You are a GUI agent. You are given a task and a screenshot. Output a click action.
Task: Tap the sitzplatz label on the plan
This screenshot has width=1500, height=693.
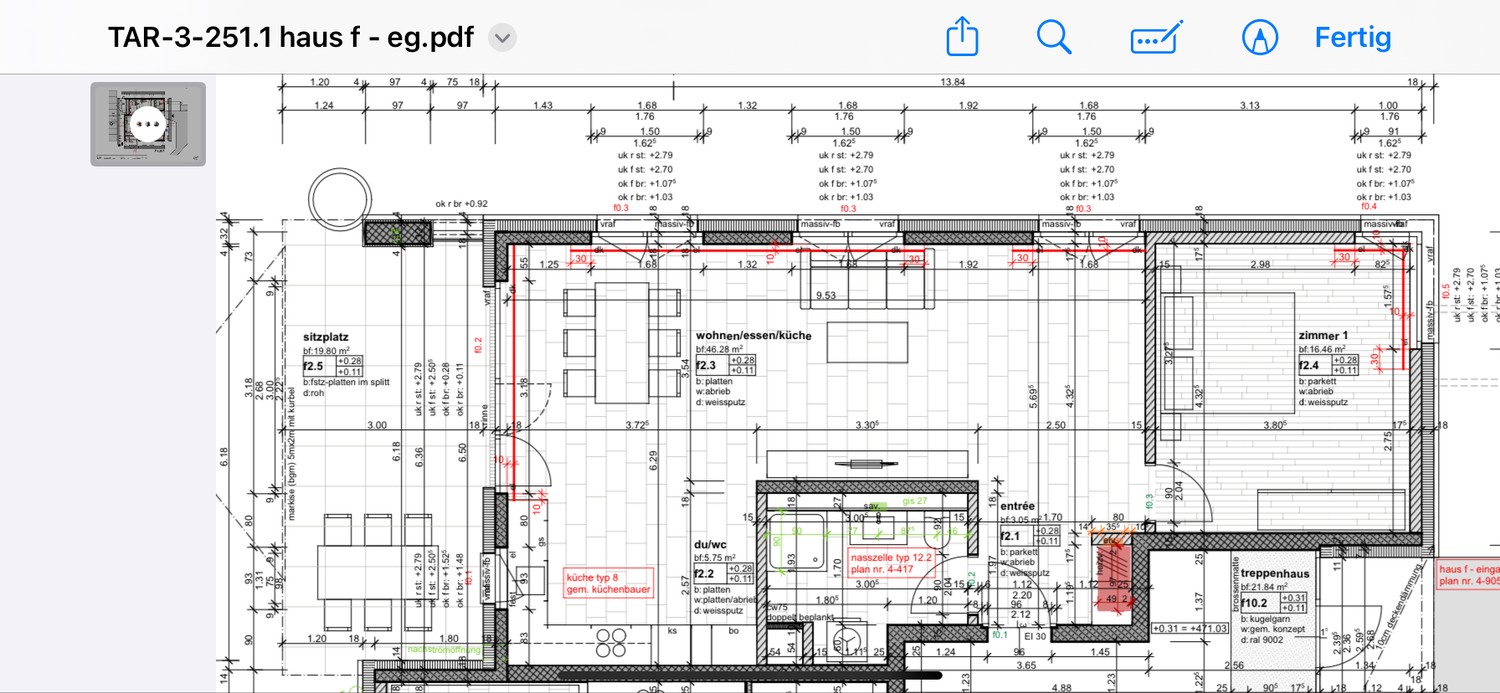pos(325,338)
